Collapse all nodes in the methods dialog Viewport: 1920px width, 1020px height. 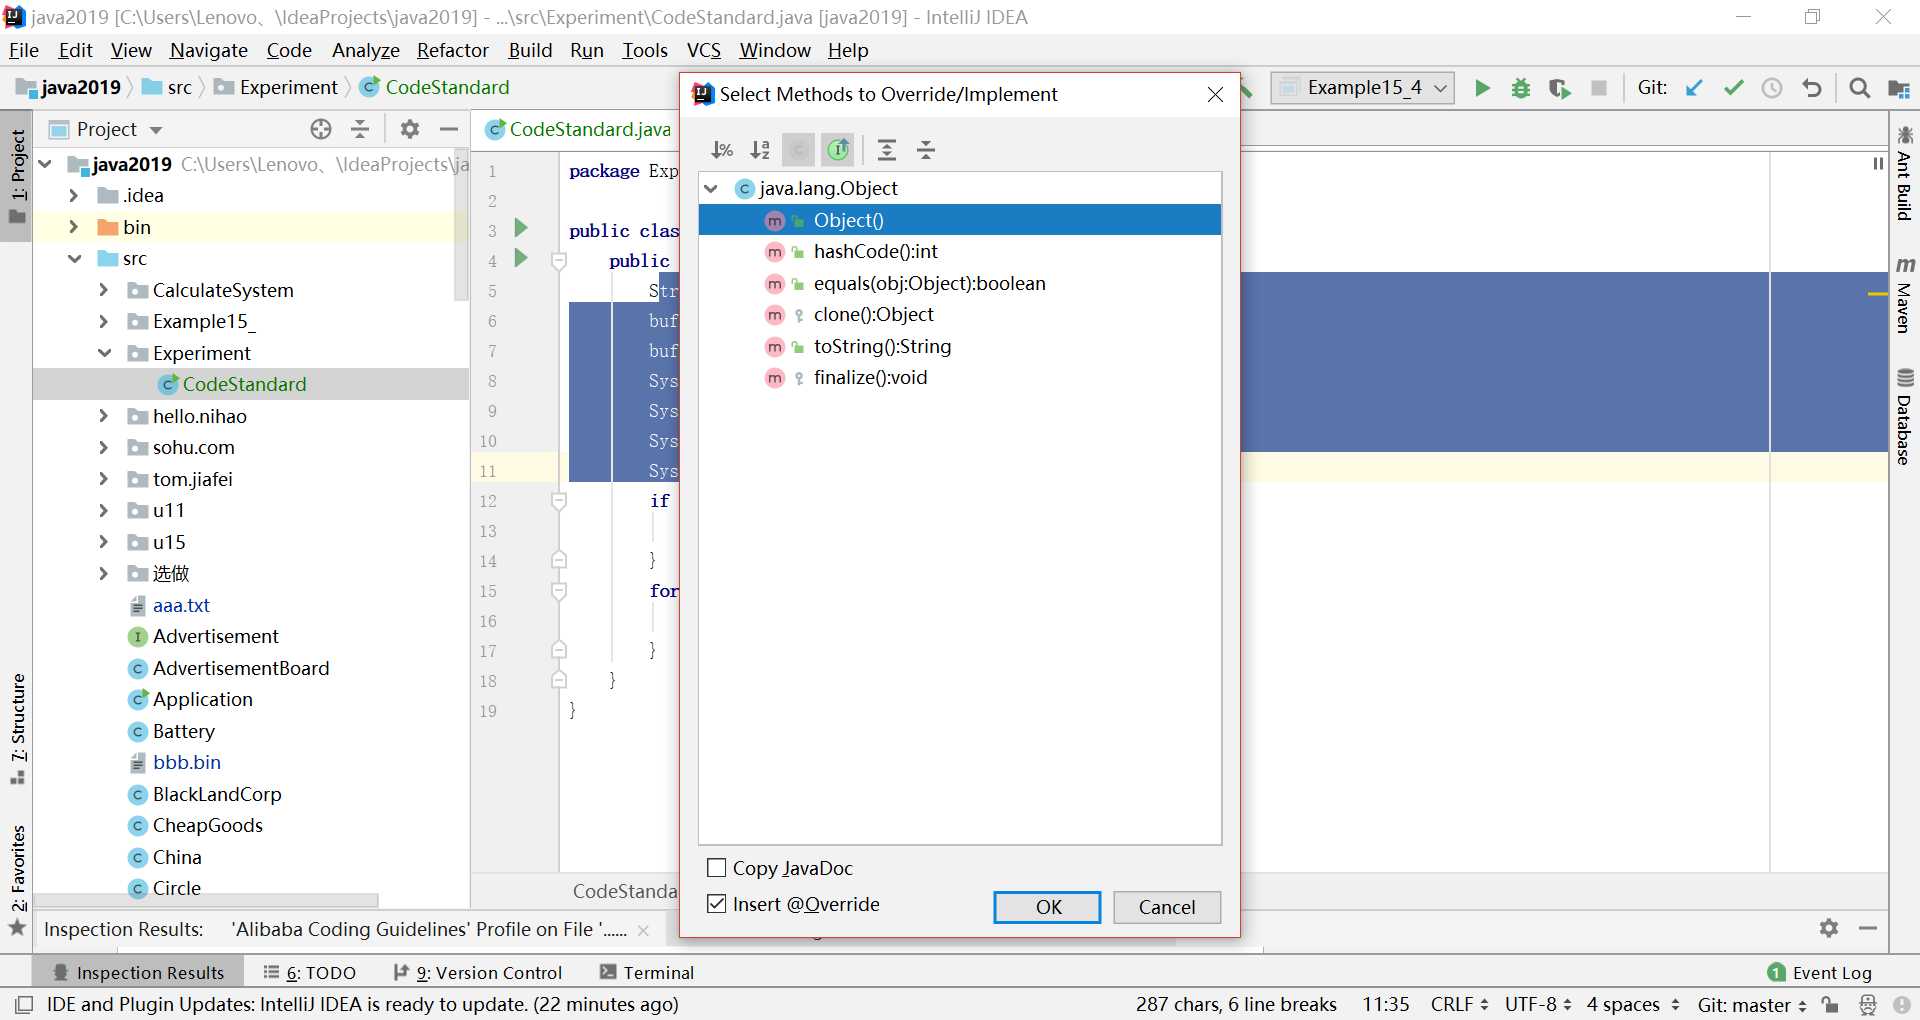tap(926, 150)
